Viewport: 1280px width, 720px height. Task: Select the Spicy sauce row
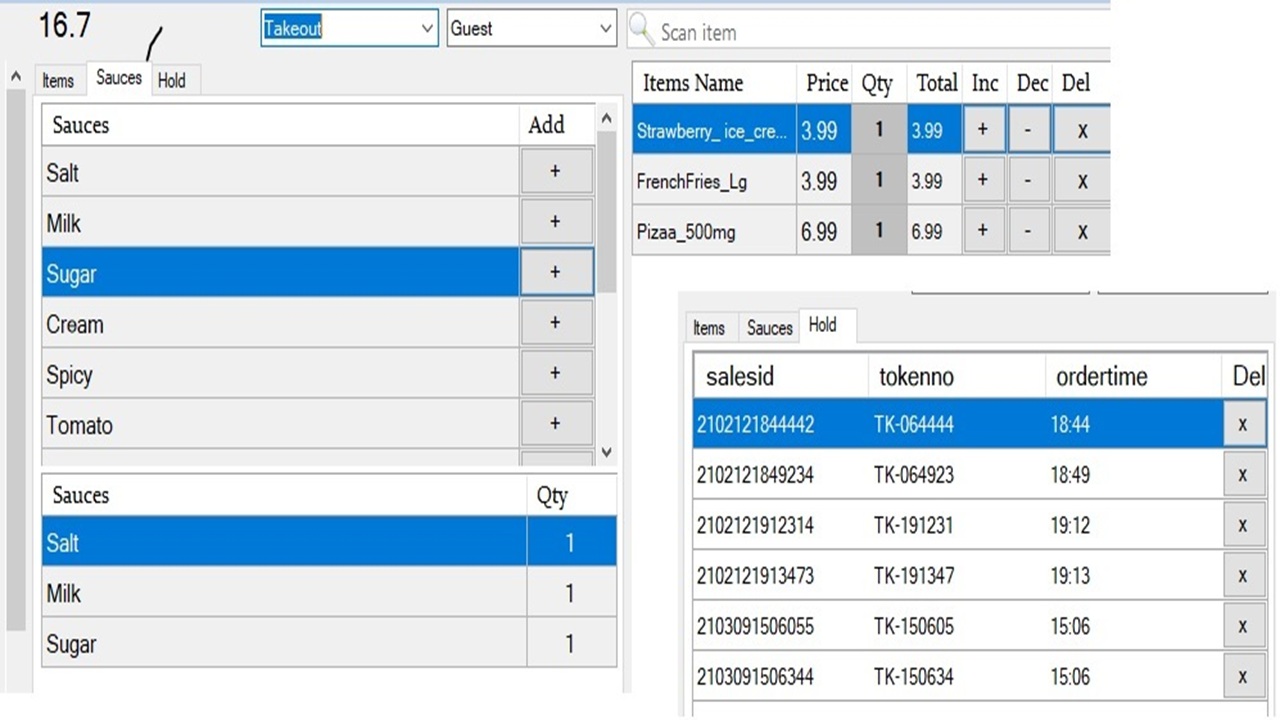pos(280,374)
